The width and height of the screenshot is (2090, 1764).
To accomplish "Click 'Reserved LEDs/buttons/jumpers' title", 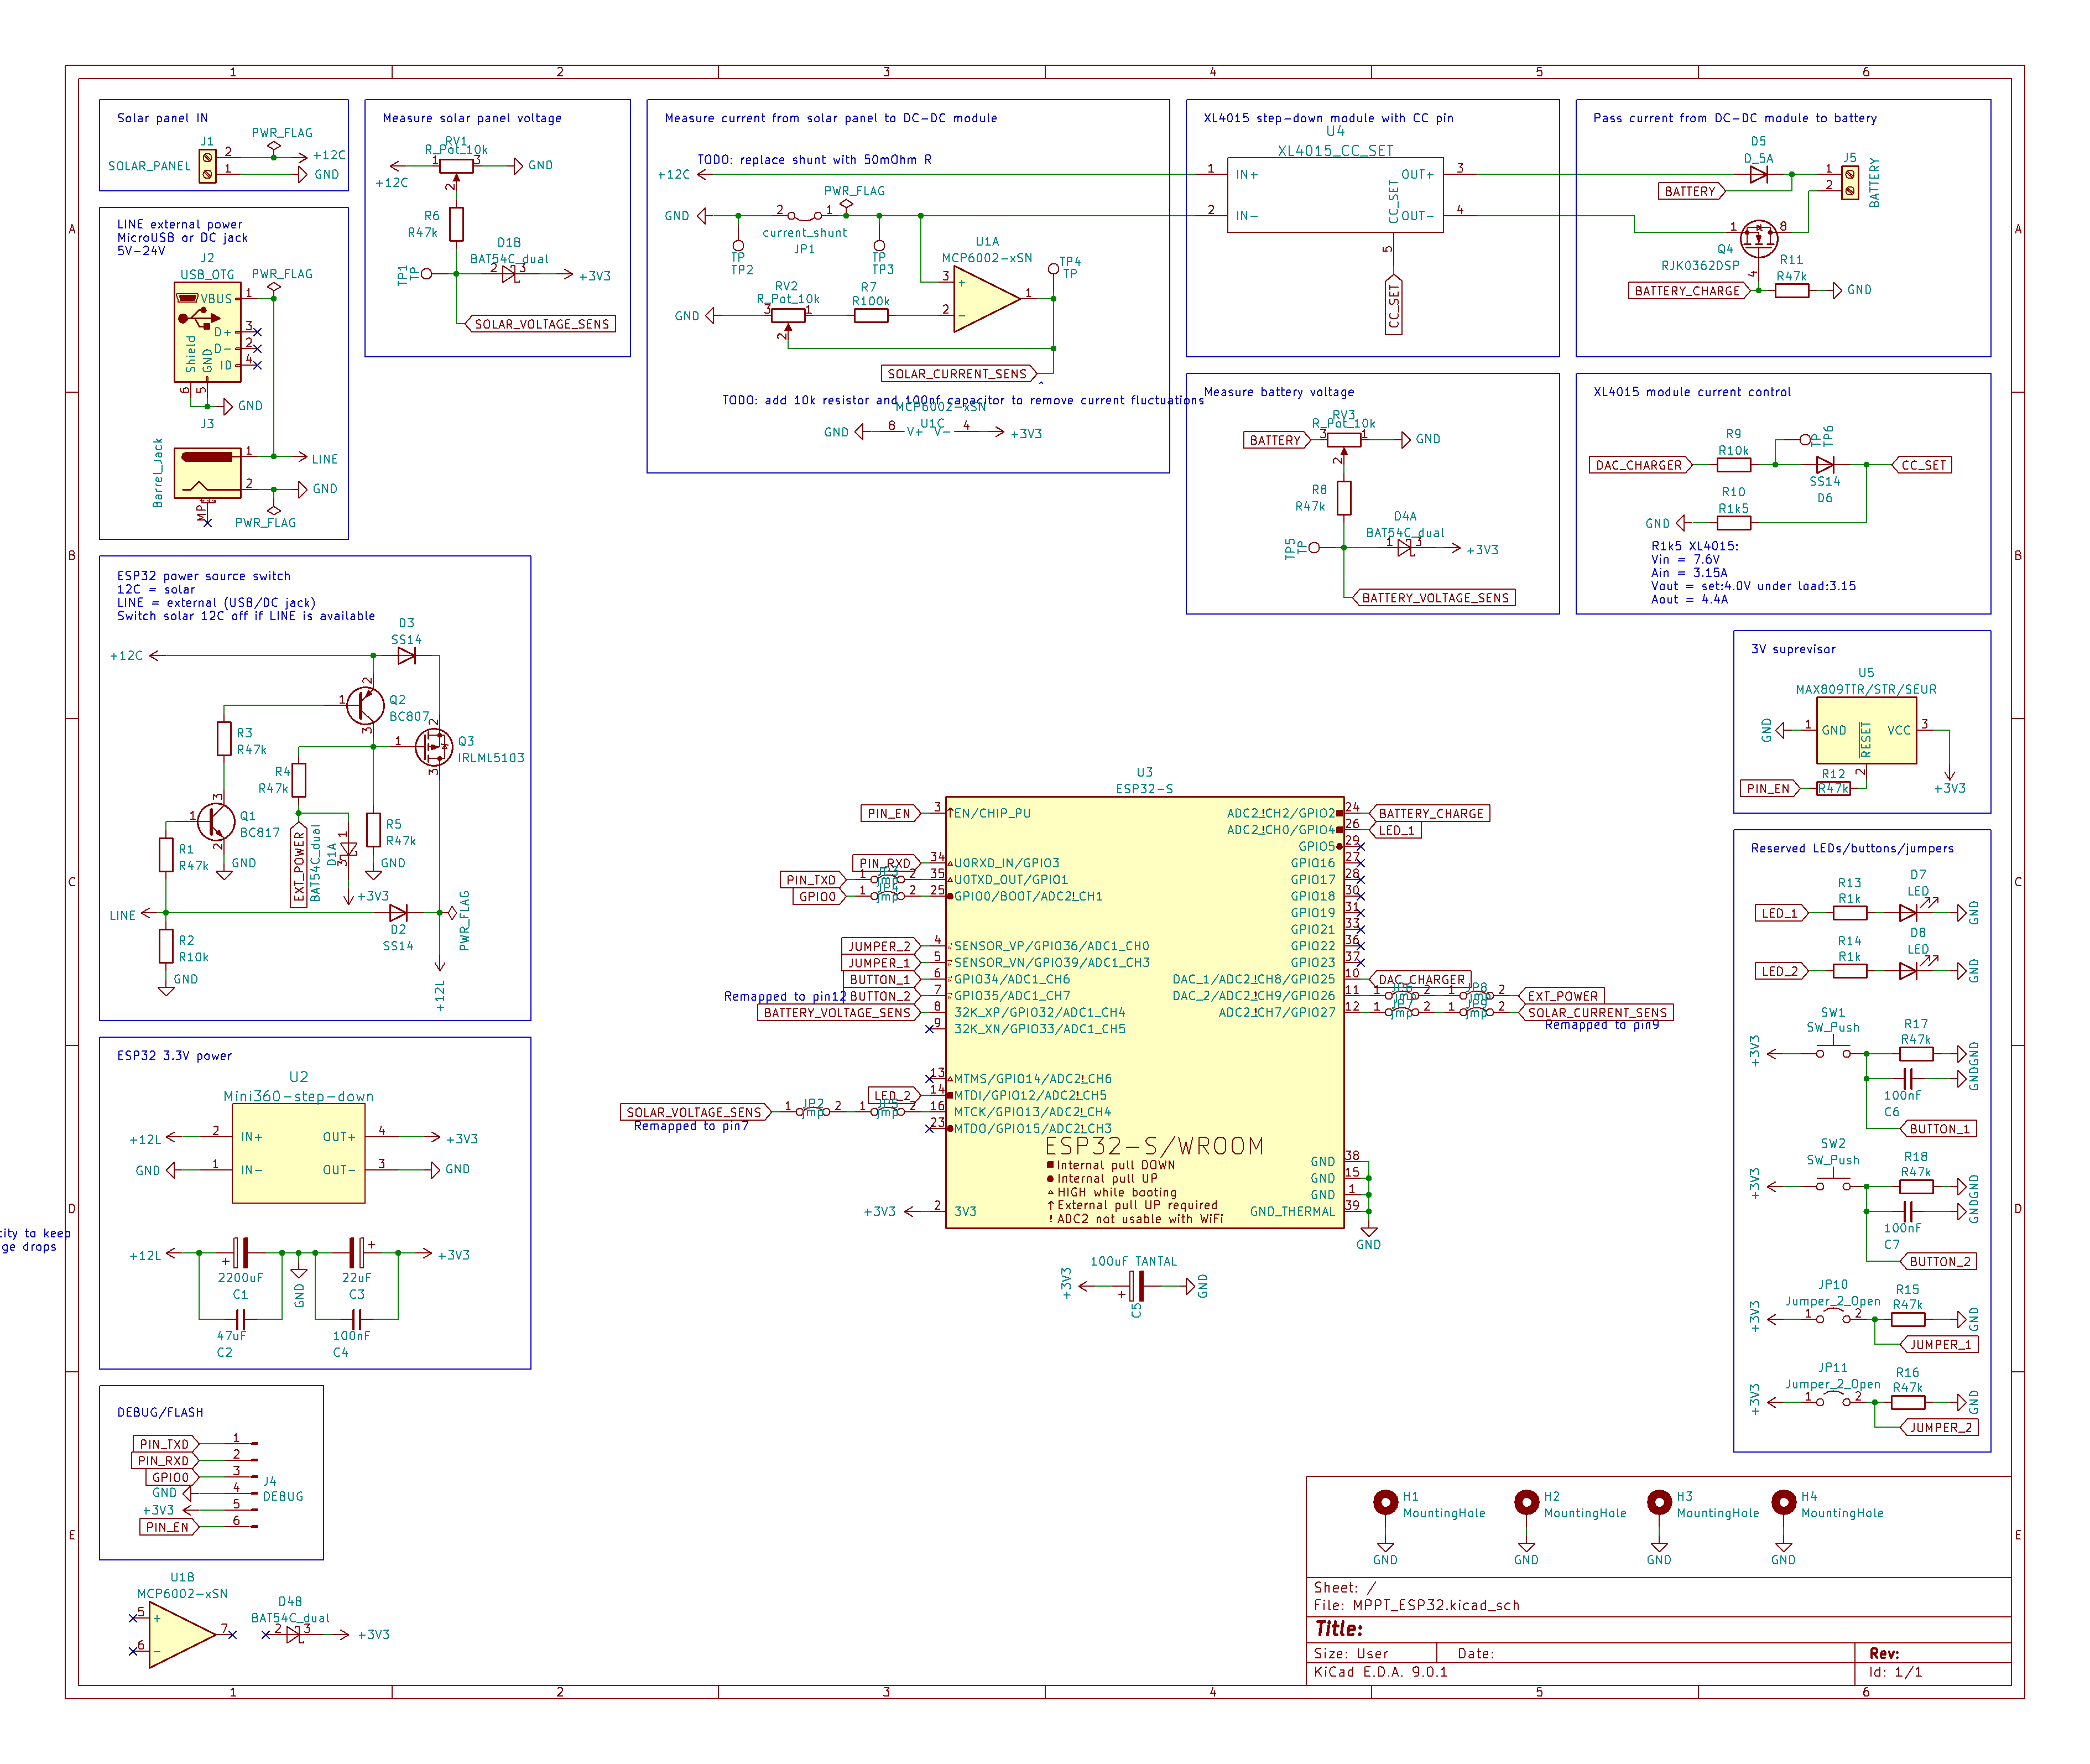I will [1851, 848].
